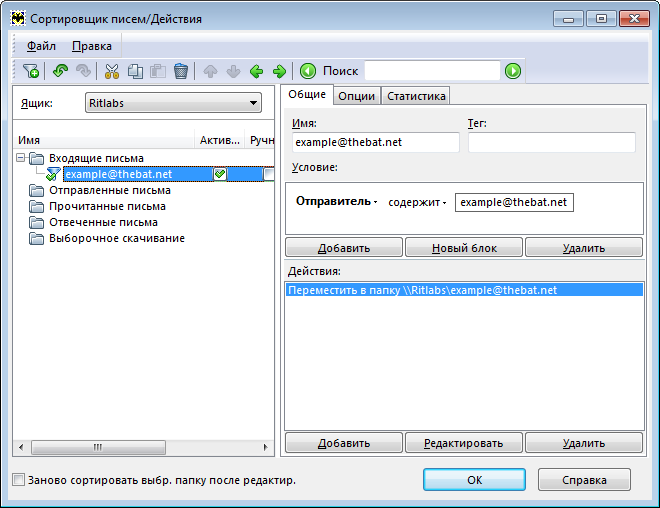
Task: Click the Тег input field
Action: pyautogui.click(x=551, y=142)
